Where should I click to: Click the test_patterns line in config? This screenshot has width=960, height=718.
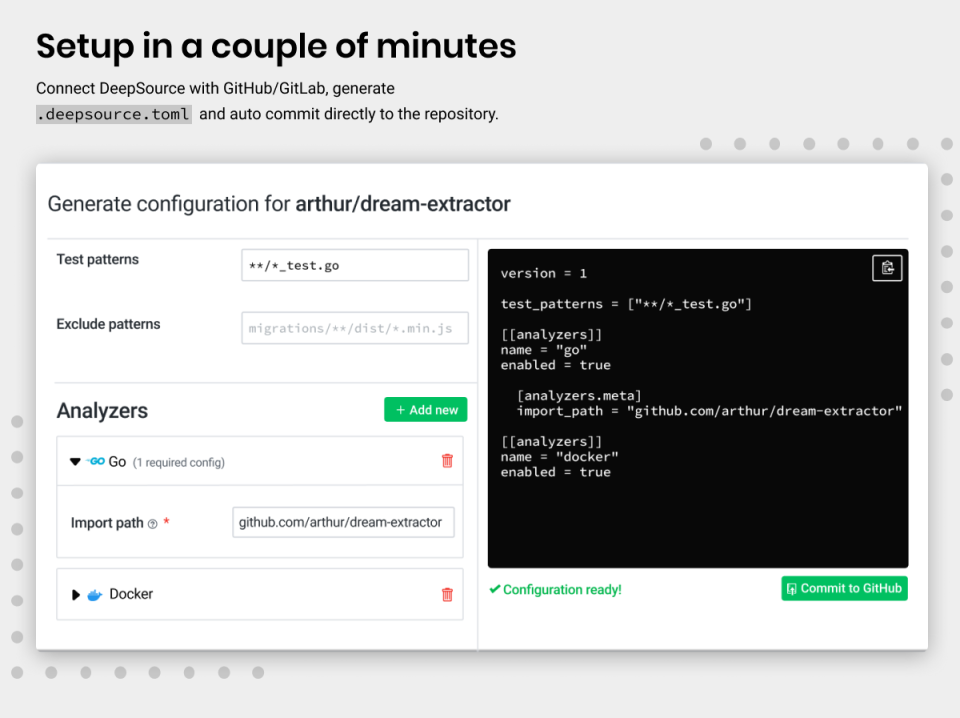pyautogui.click(x=626, y=304)
